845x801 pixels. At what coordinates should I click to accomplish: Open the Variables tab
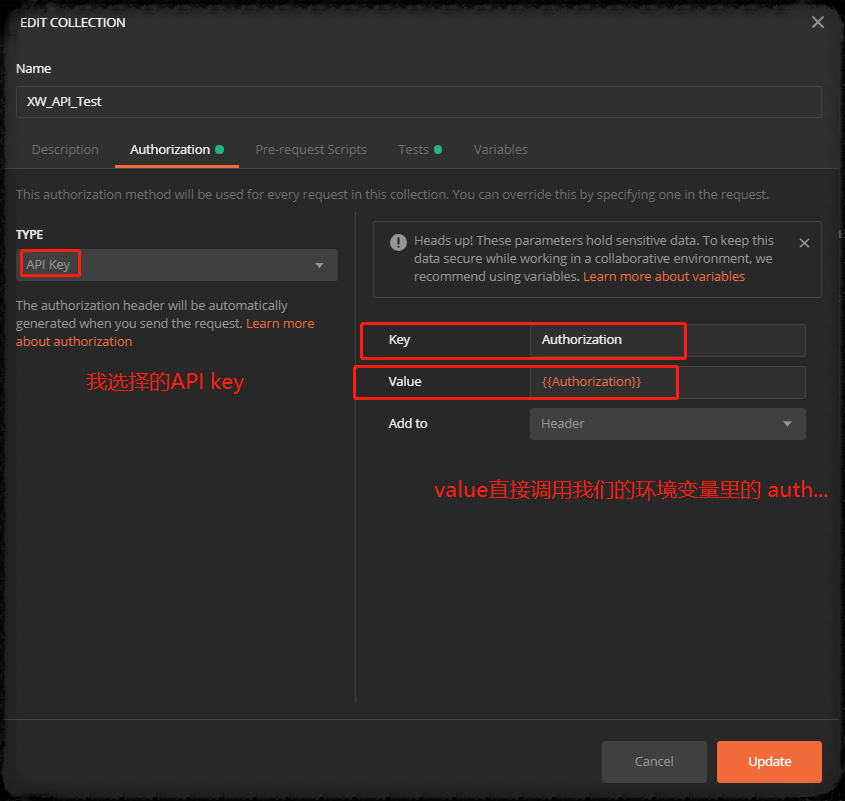[x=500, y=148]
